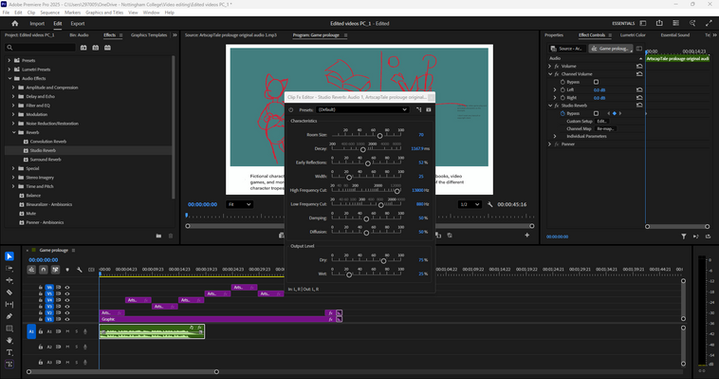Screen dimensions: 719x379
Task: Expand the Panner effect
Action: 549,144
